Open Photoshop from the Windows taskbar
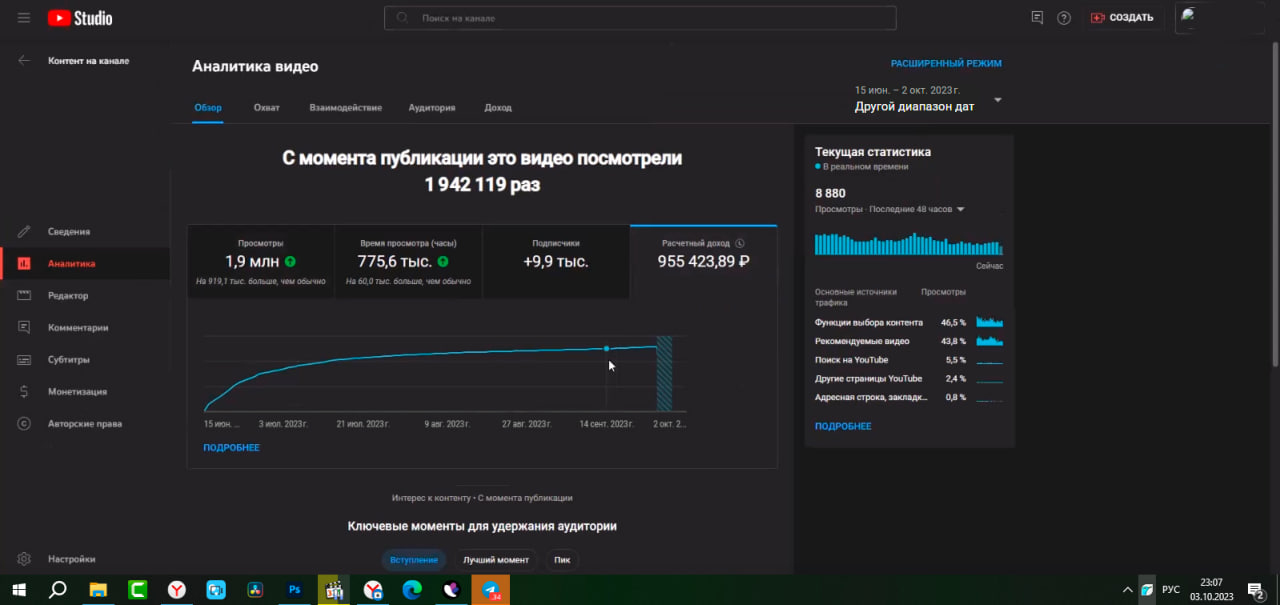 click(294, 590)
